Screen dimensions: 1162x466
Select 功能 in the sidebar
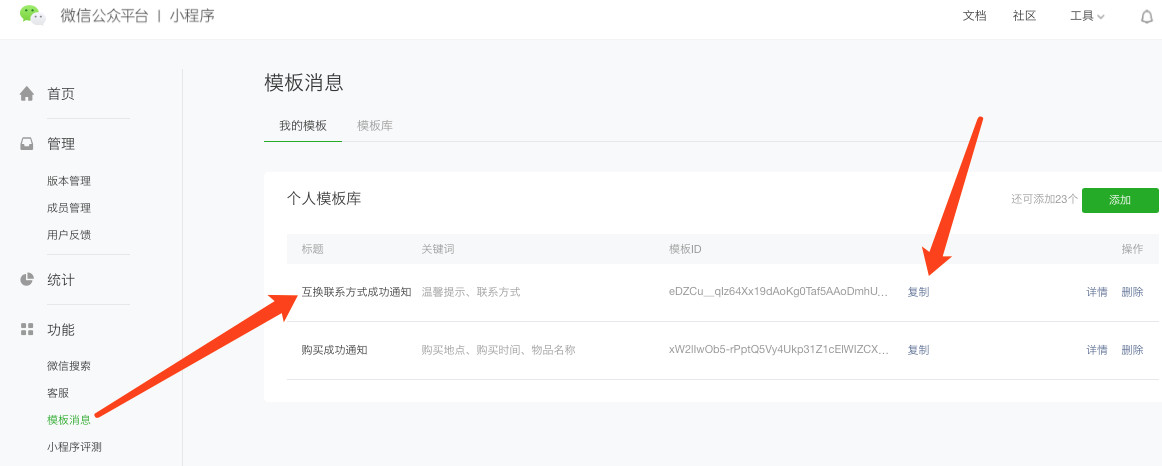61,330
